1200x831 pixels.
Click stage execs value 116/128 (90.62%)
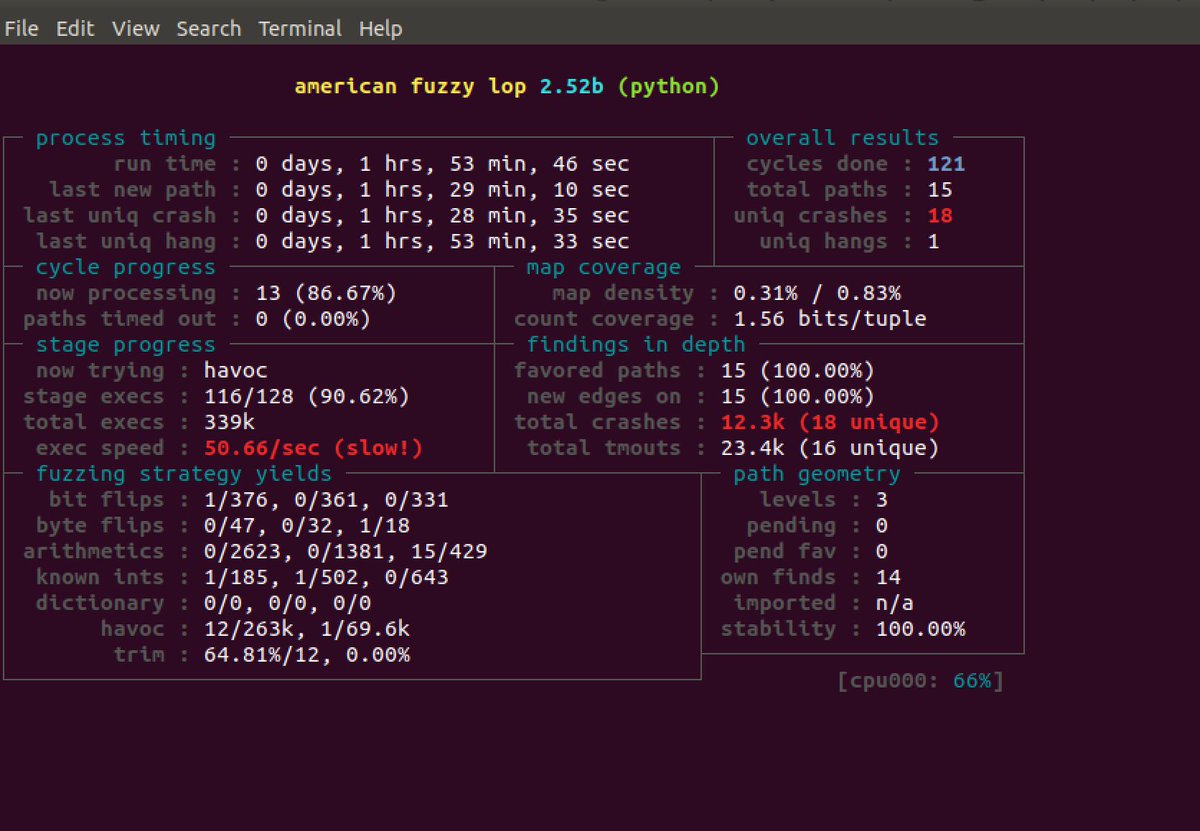point(306,397)
